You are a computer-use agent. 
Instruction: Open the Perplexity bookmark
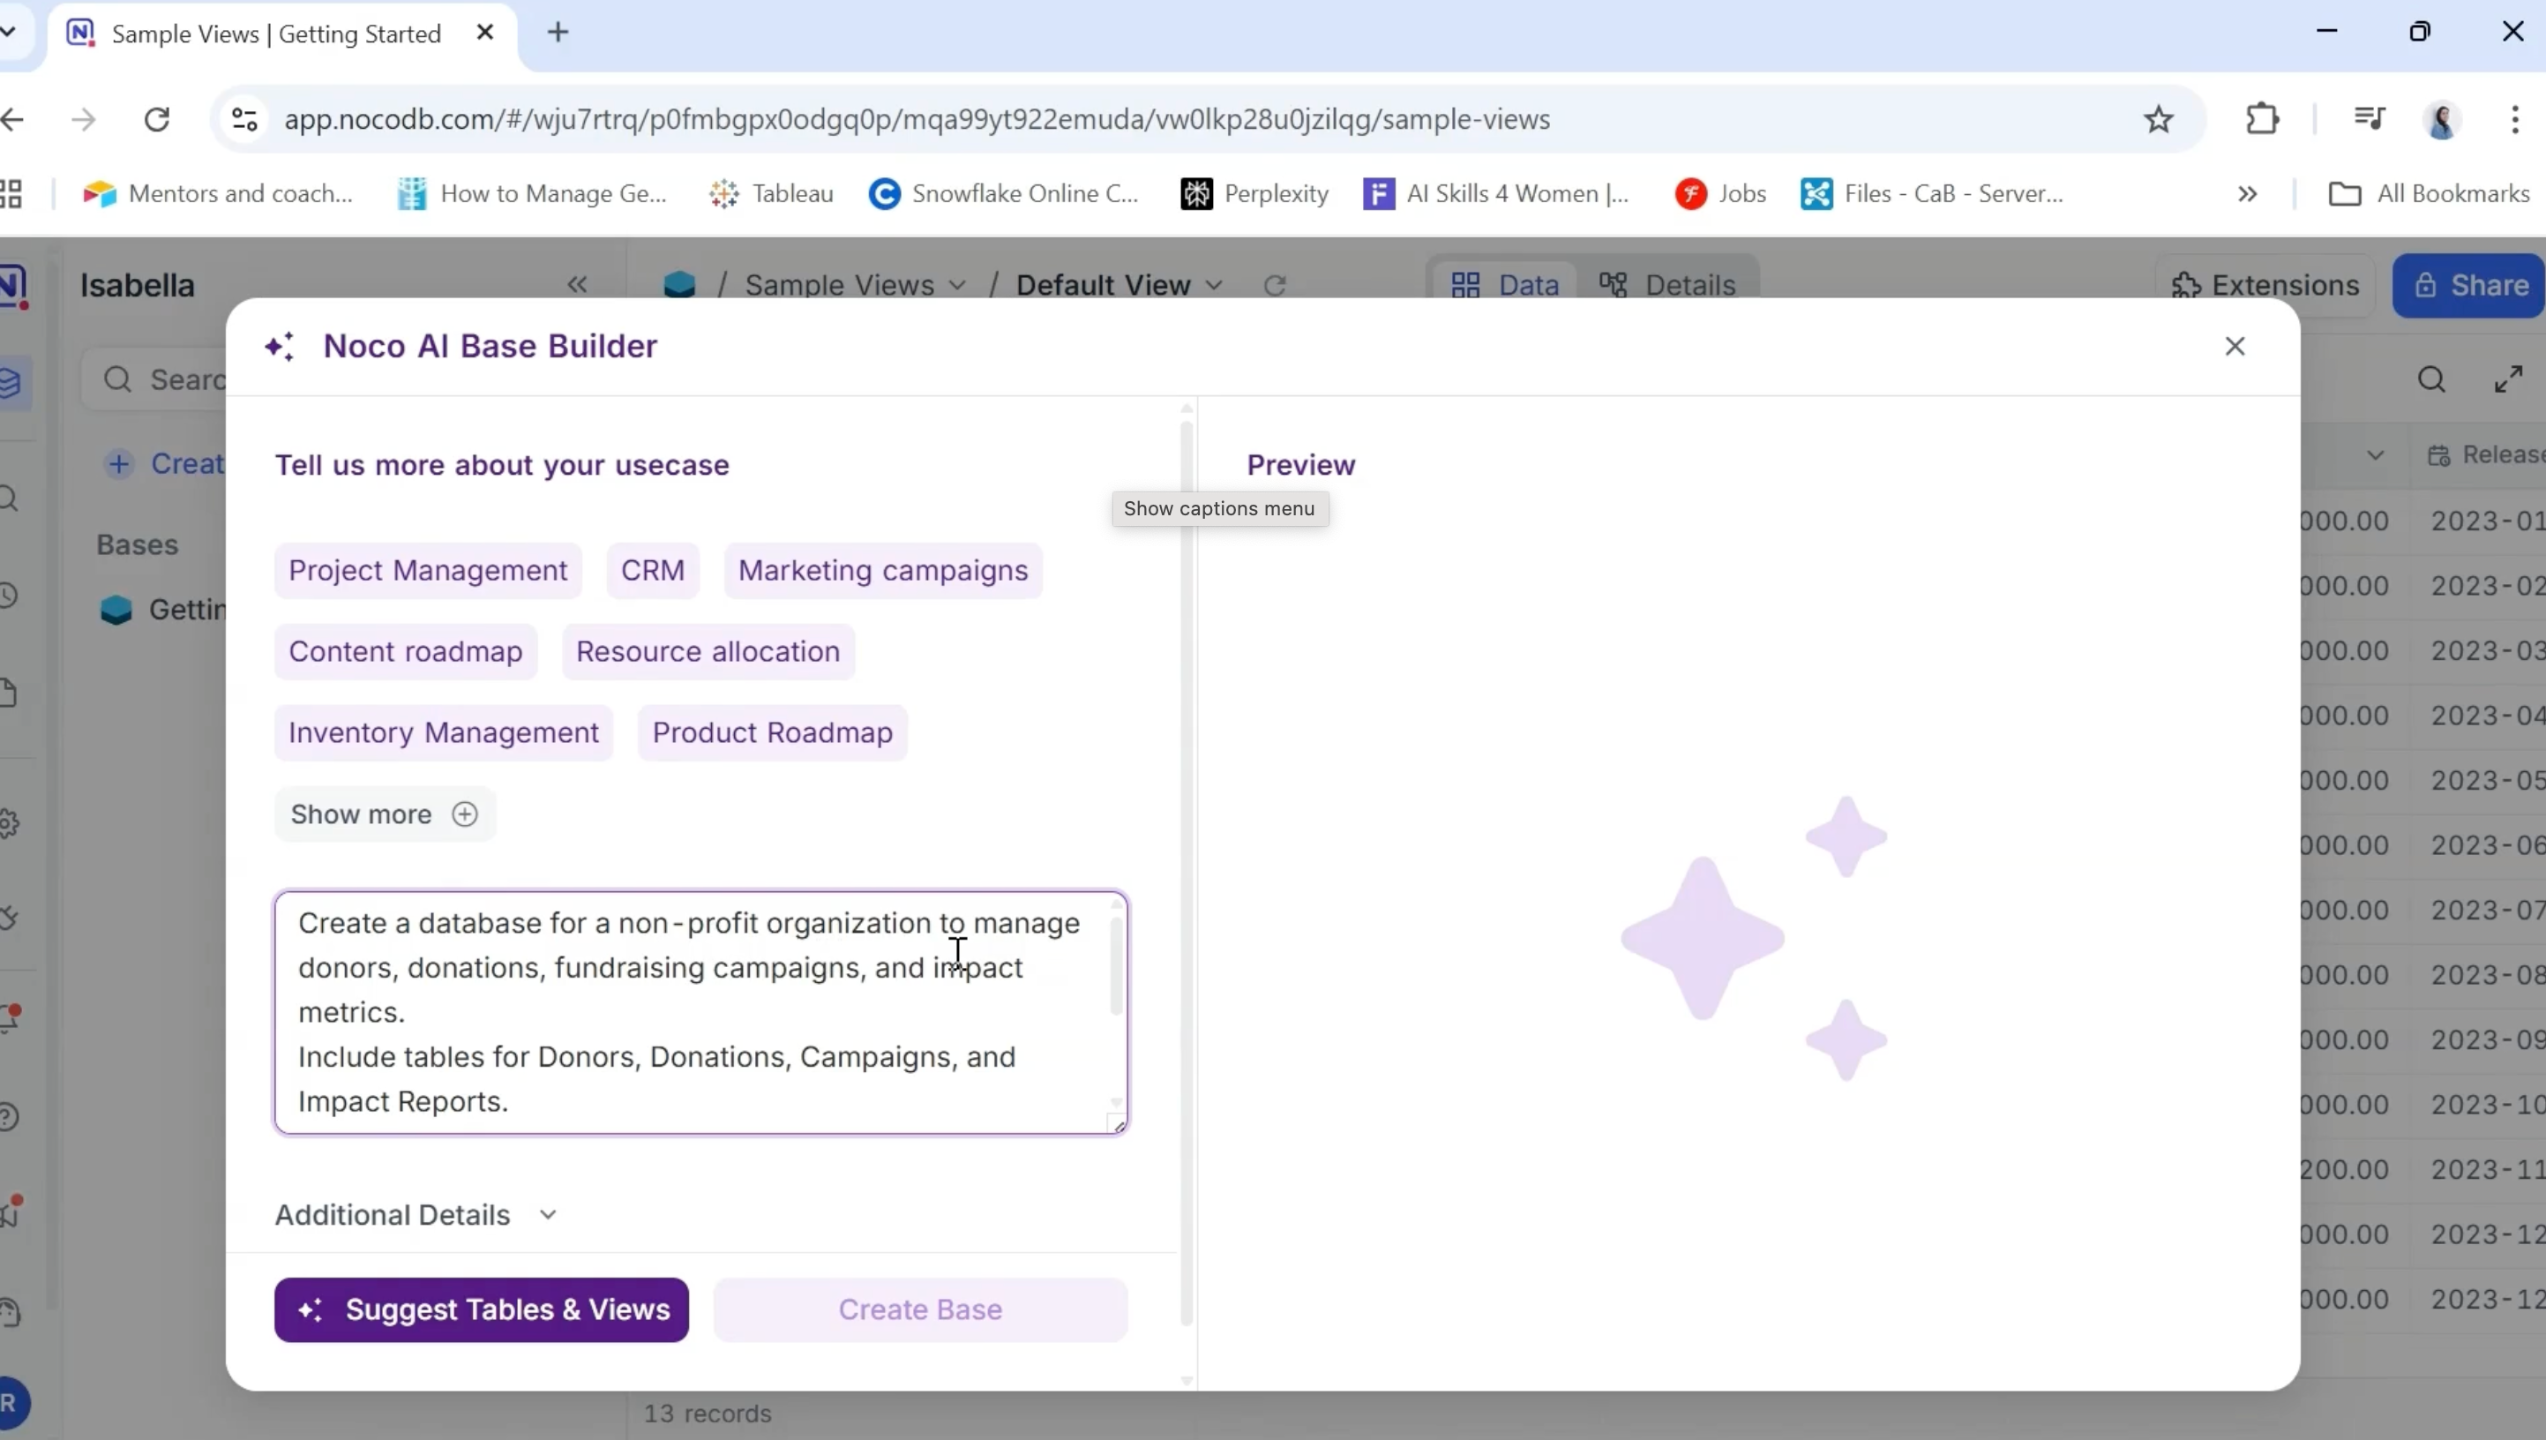point(1255,194)
